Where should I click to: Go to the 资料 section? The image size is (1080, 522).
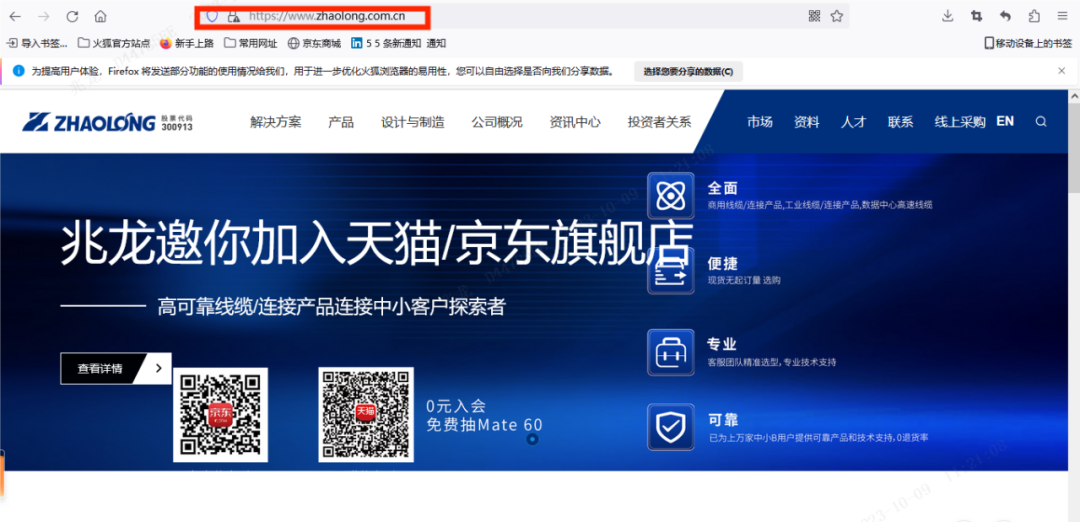pos(807,123)
